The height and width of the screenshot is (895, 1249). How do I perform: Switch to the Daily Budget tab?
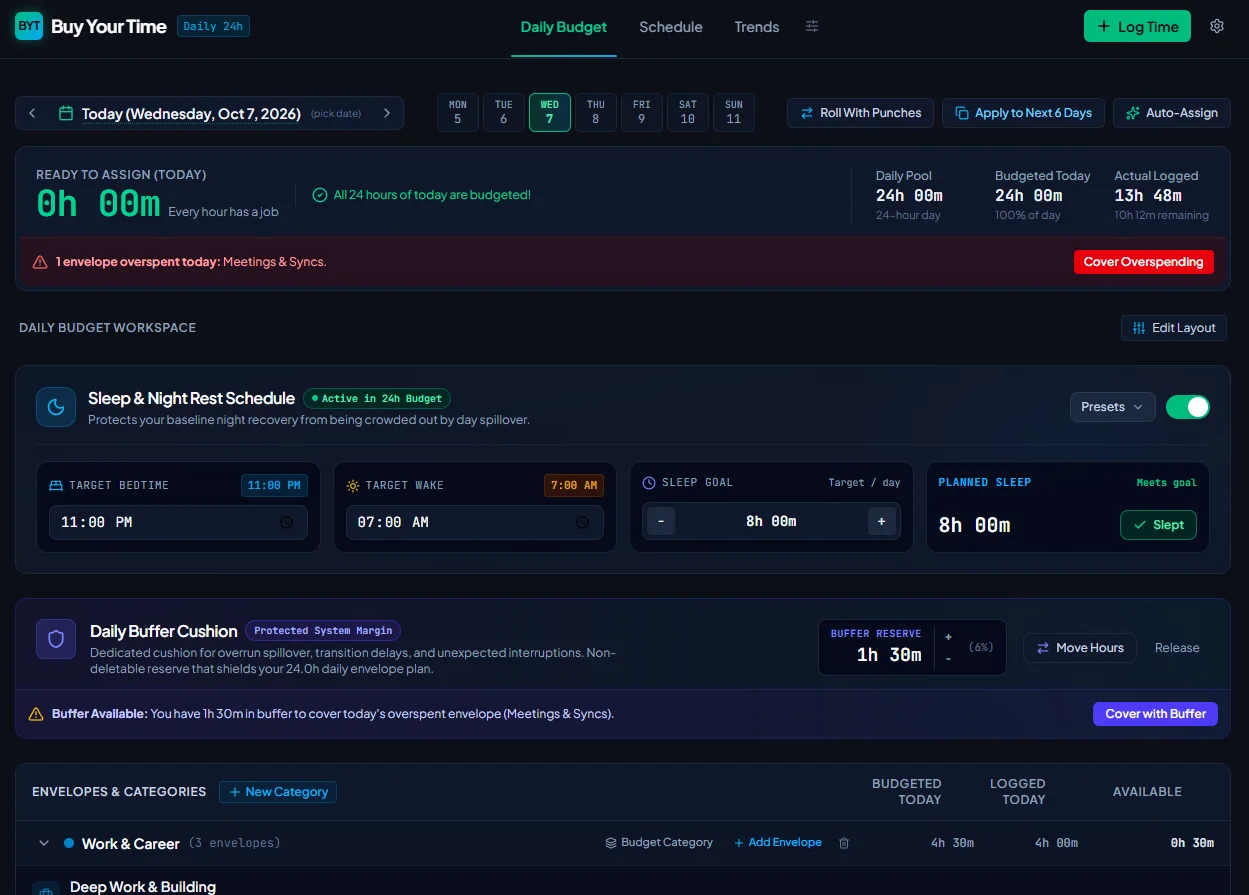pyautogui.click(x=564, y=27)
